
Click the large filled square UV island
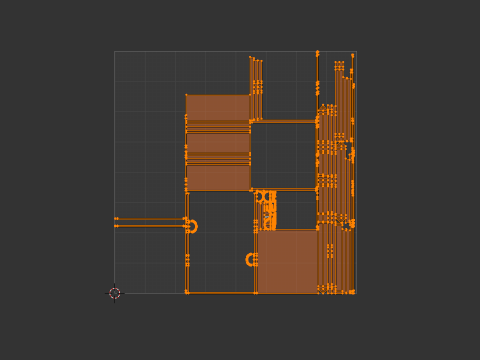click(288, 262)
